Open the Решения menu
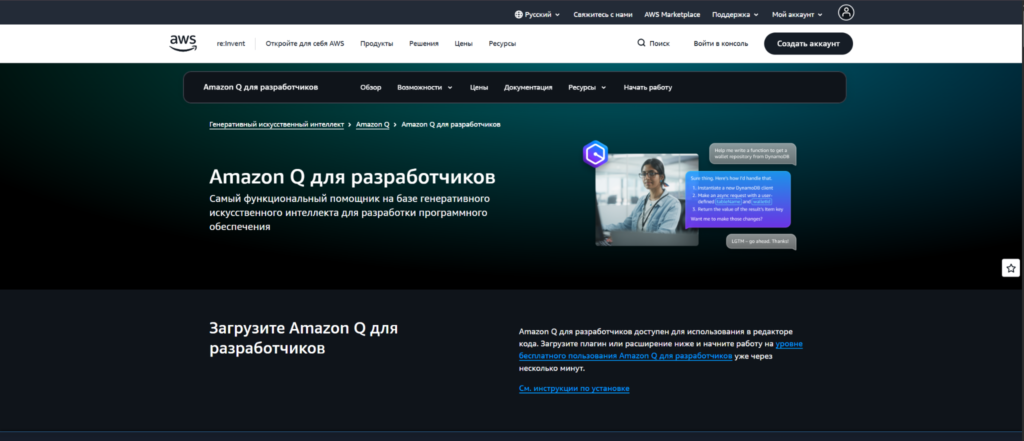1024x441 pixels. [424, 44]
